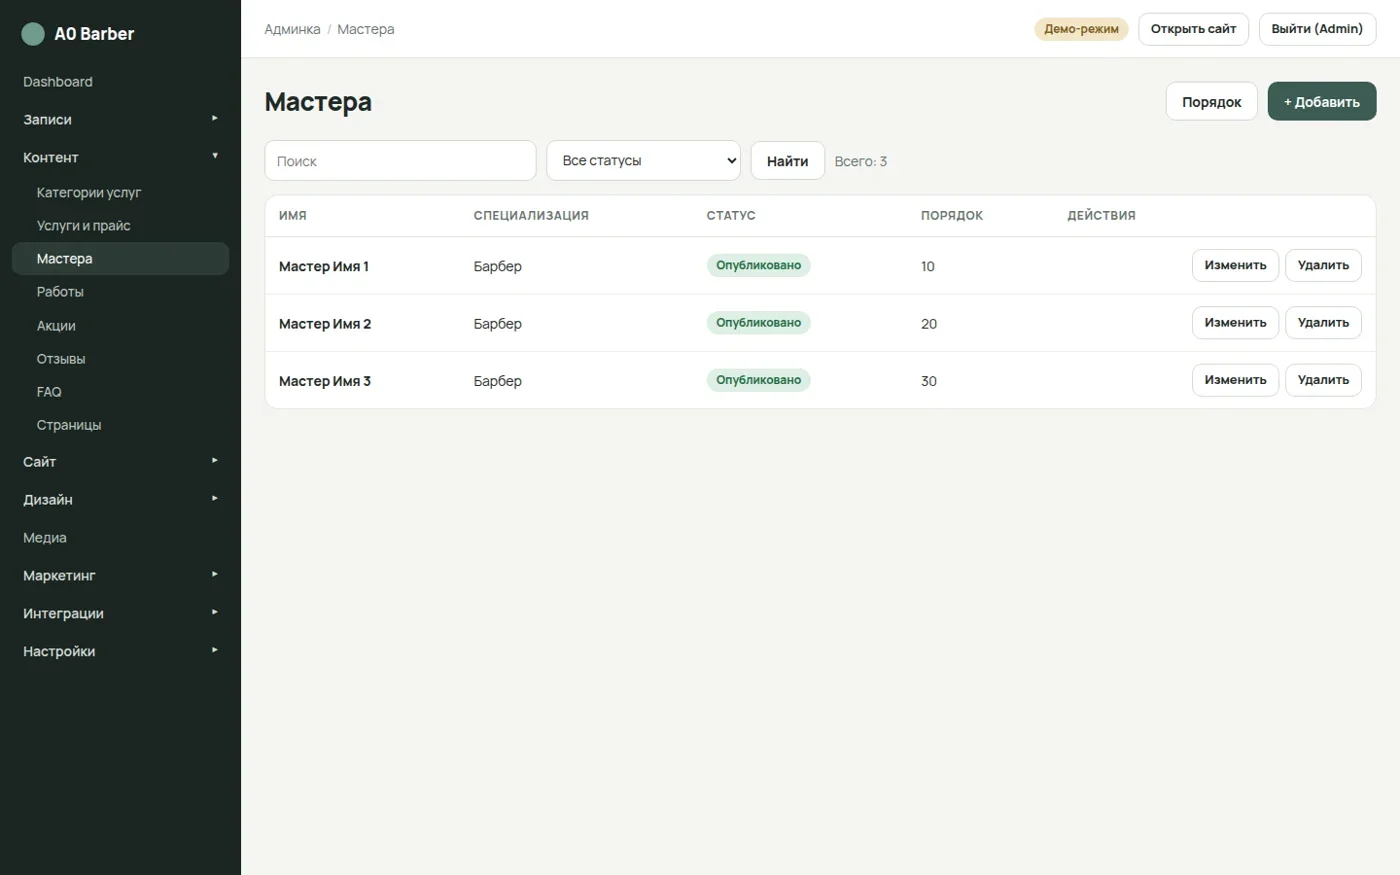Image resolution: width=1400 pixels, height=875 pixels.
Task: Click the Добавить button
Action: coord(1322,101)
